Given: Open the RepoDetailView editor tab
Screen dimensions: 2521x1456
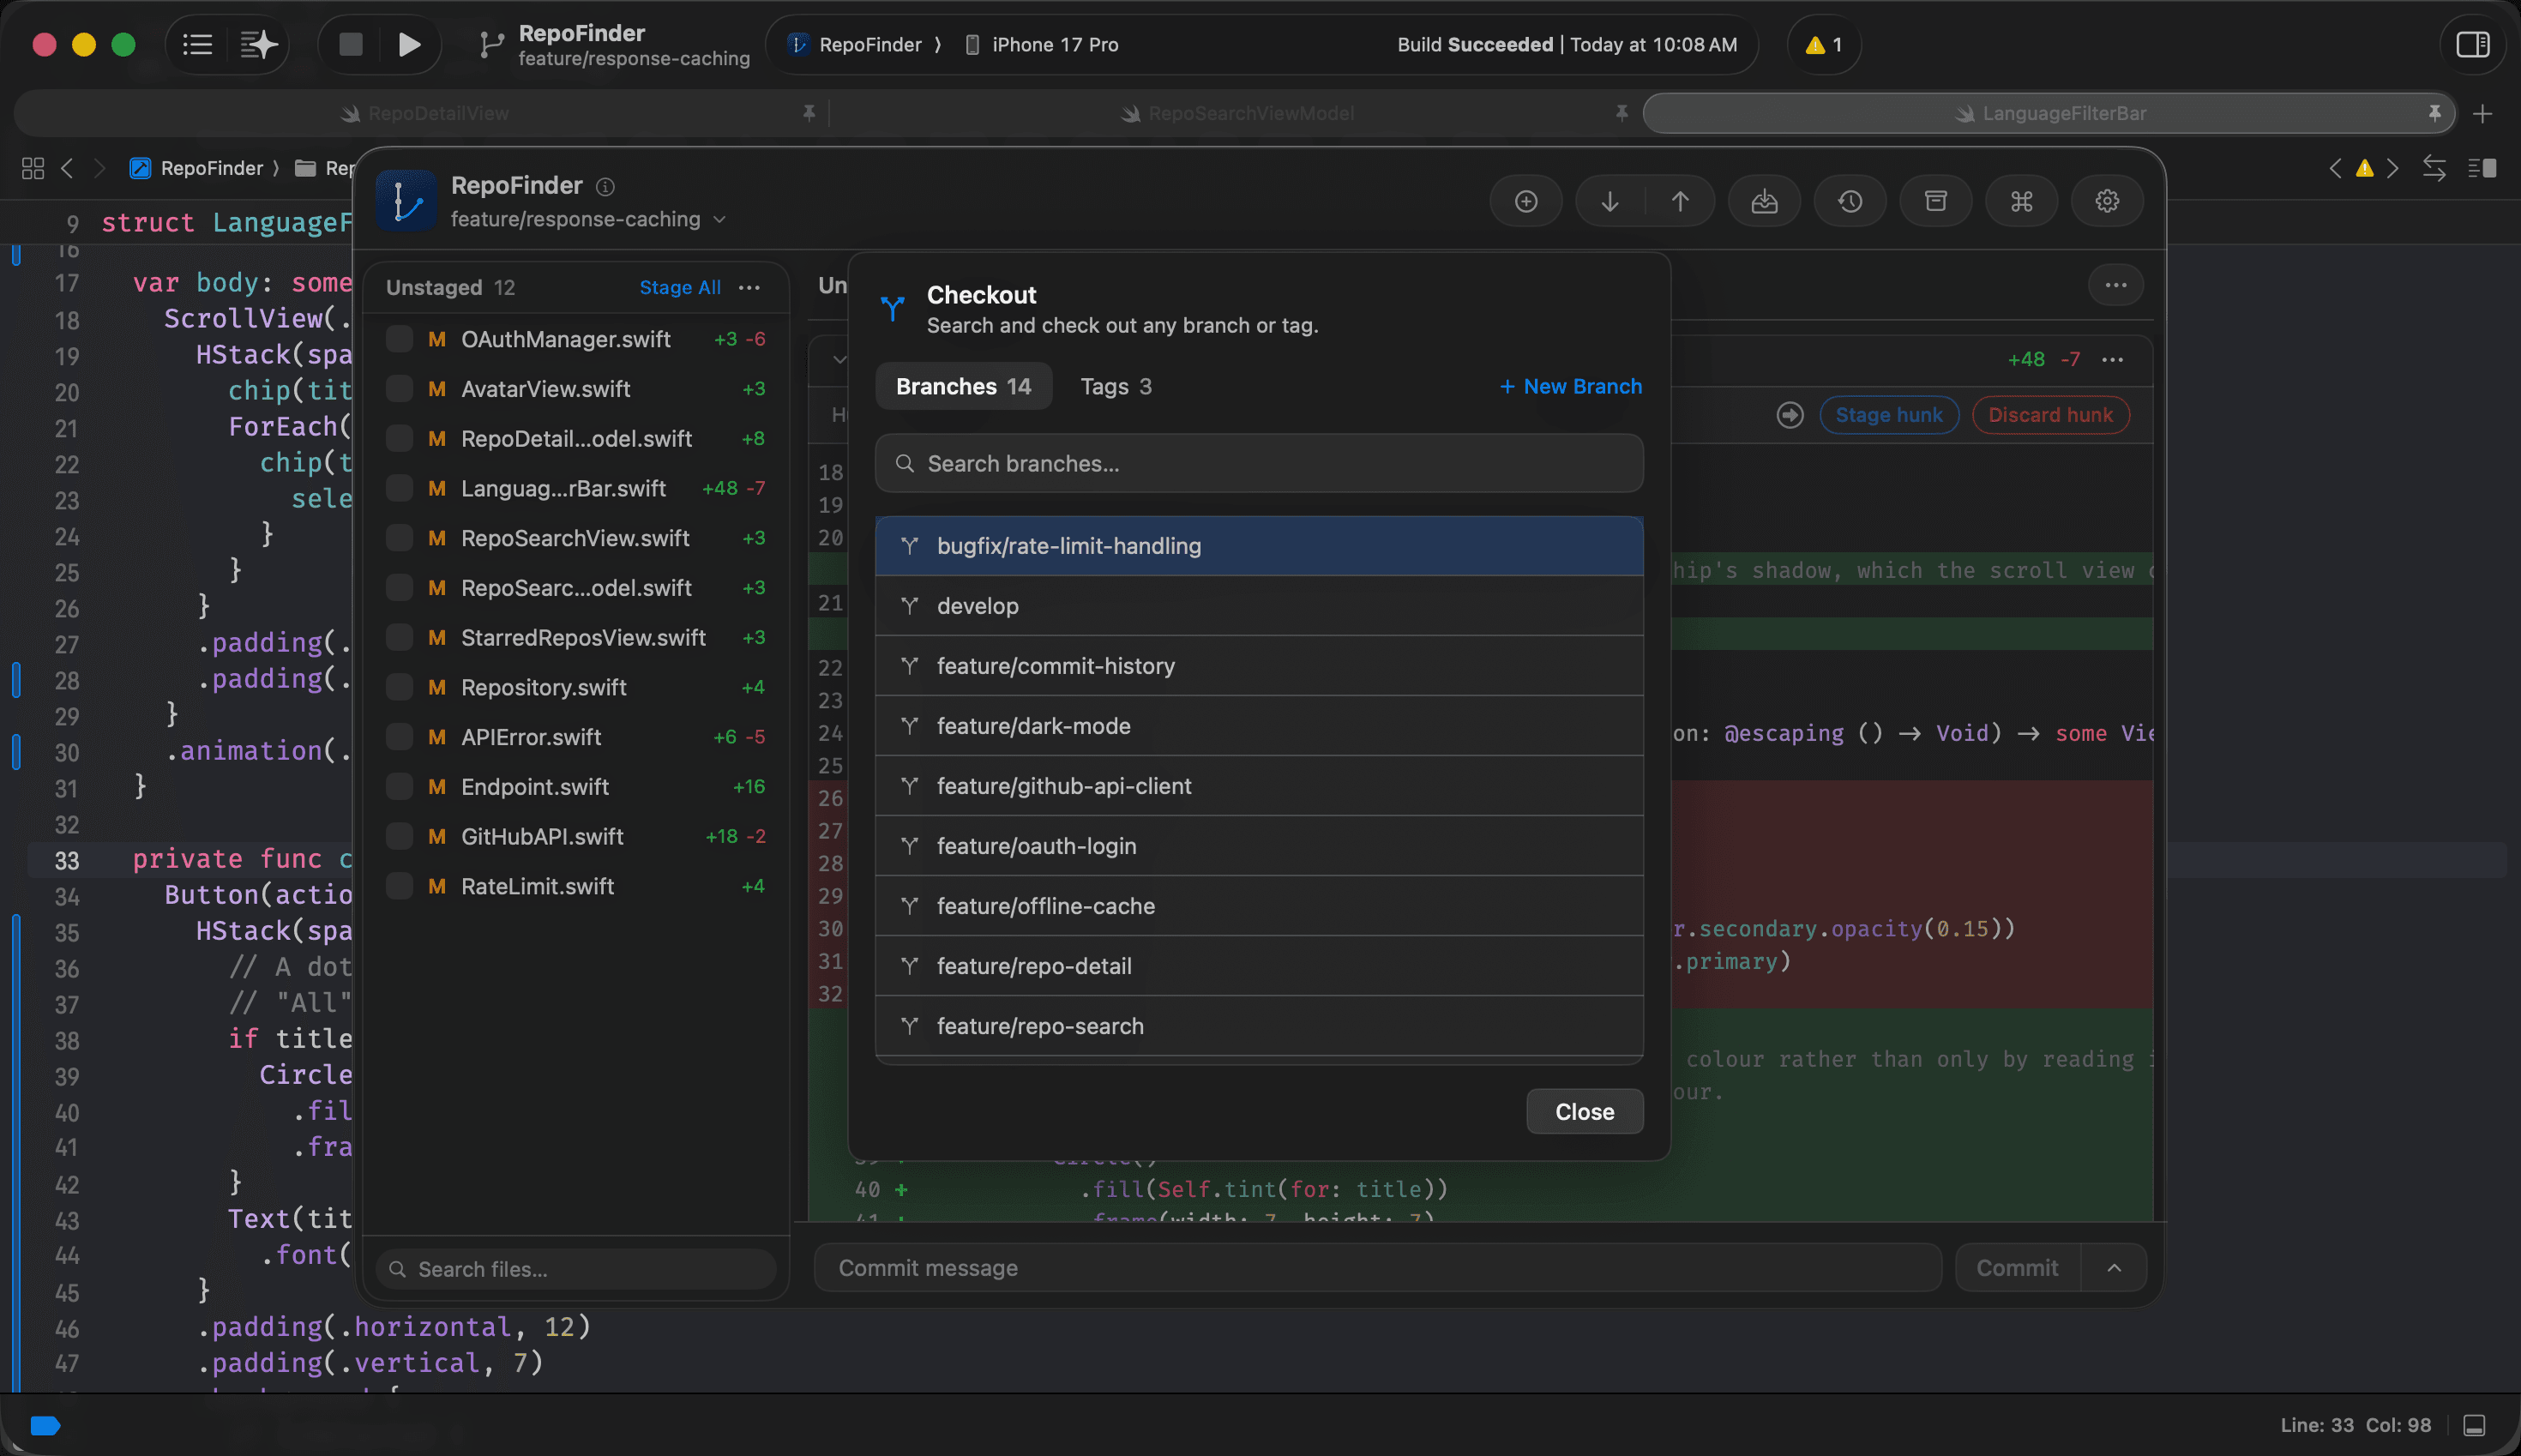Looking at the screenshot, I should (x=425, y=114).
